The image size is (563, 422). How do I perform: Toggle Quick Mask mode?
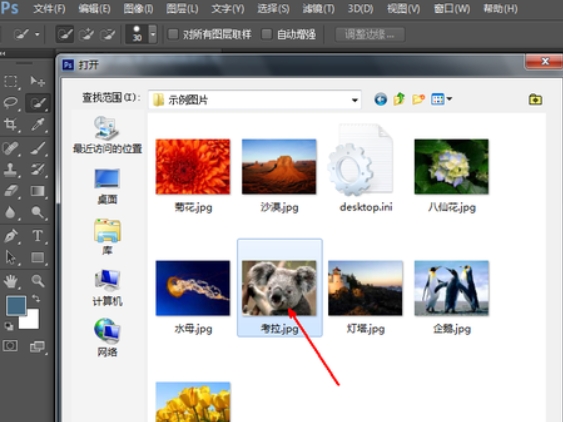(x=10, y=346)
